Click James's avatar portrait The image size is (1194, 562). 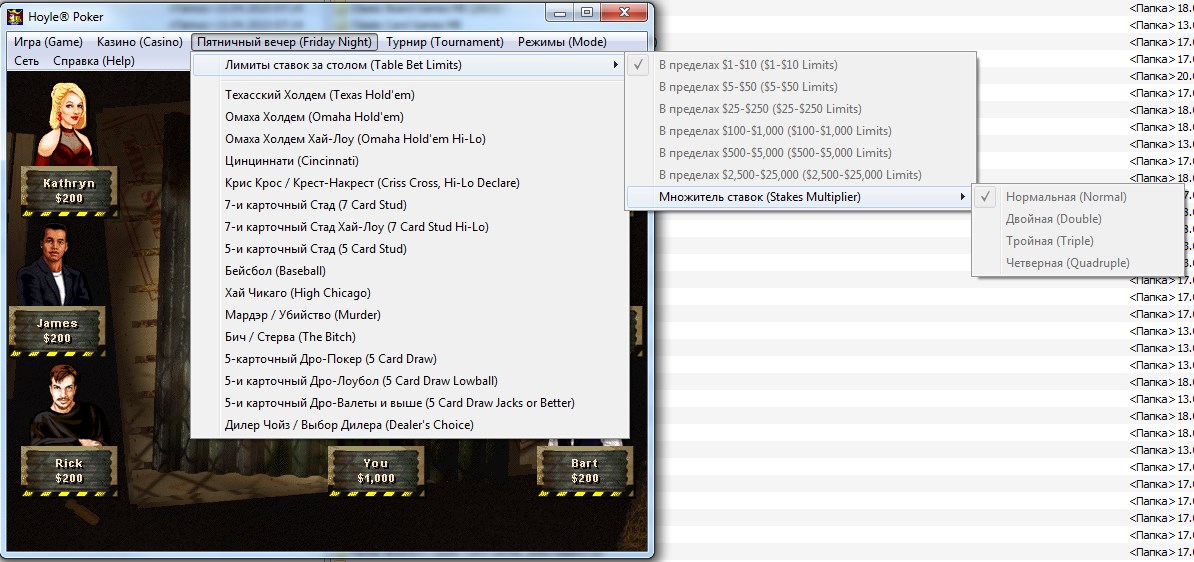53,265
